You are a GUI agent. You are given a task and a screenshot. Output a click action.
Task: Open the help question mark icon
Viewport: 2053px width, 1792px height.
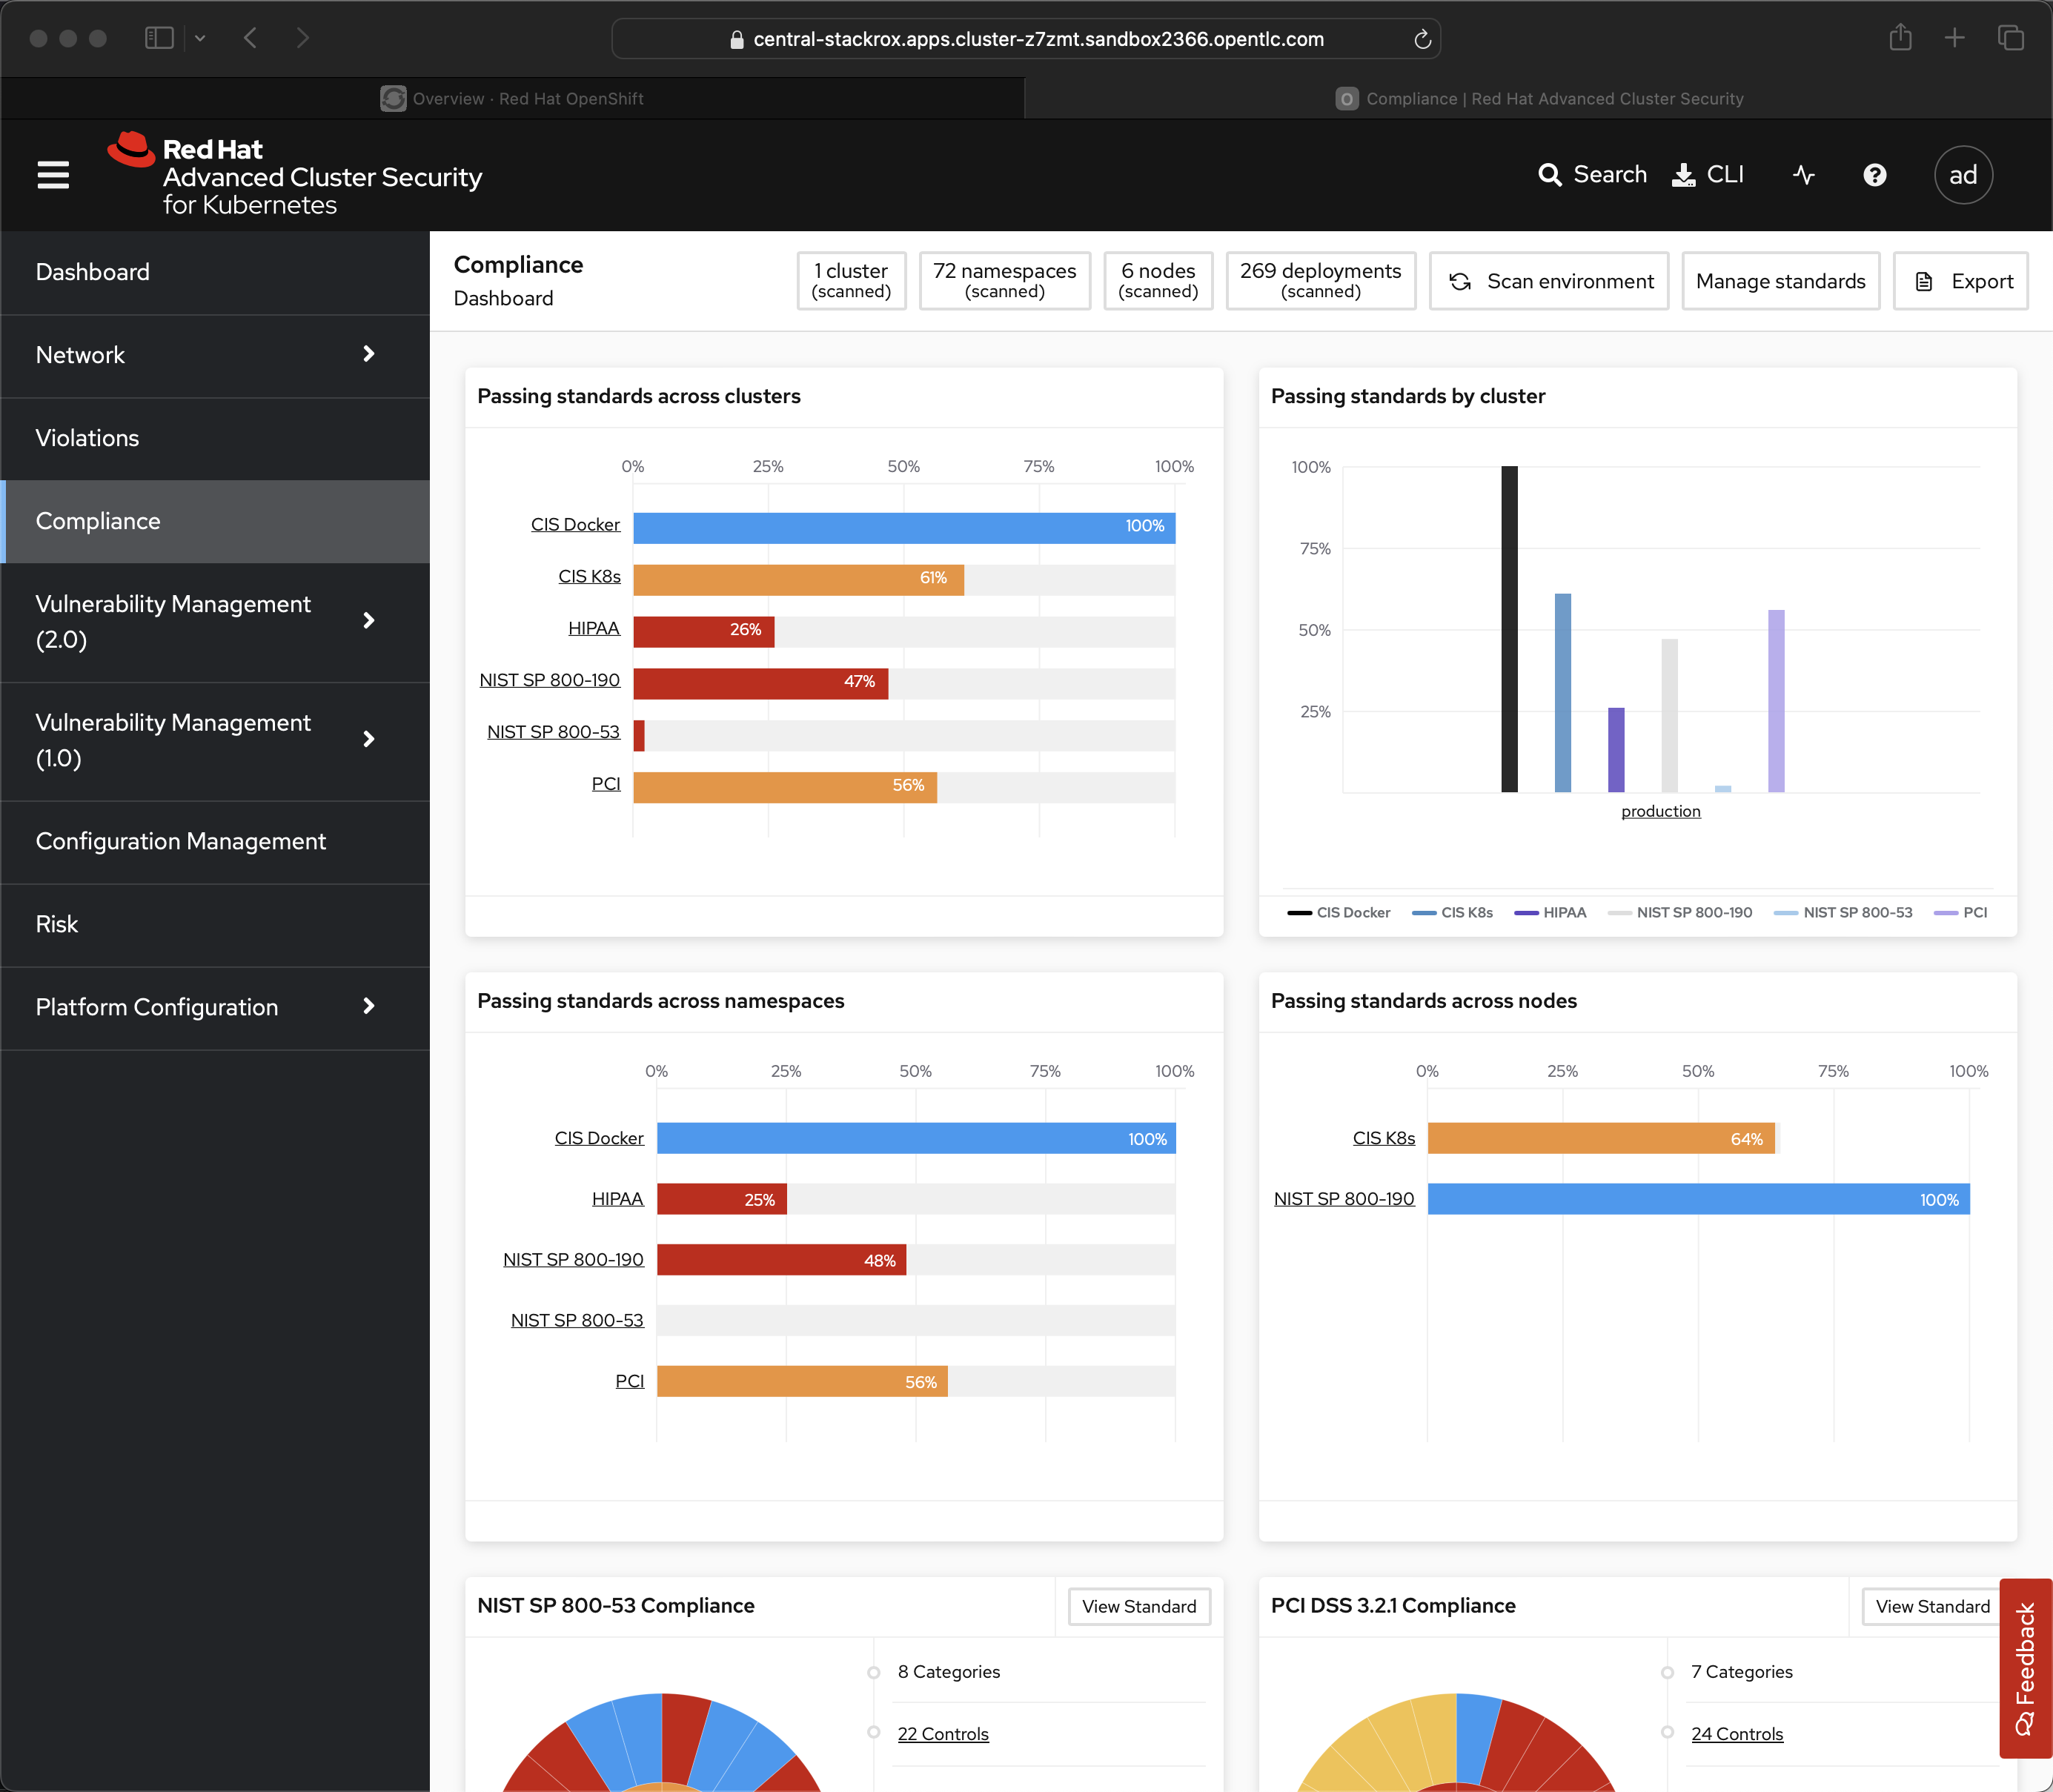point(1874,175)
